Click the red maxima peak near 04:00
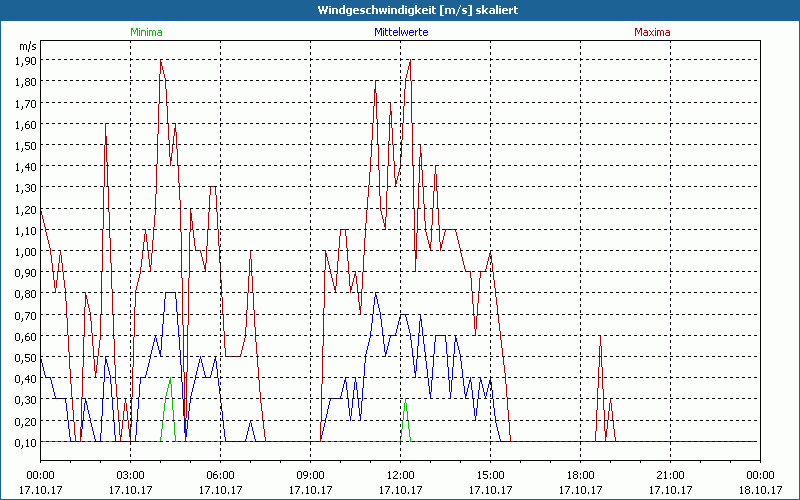The height and width of the screenshot is (500, 800). [161, 62]
